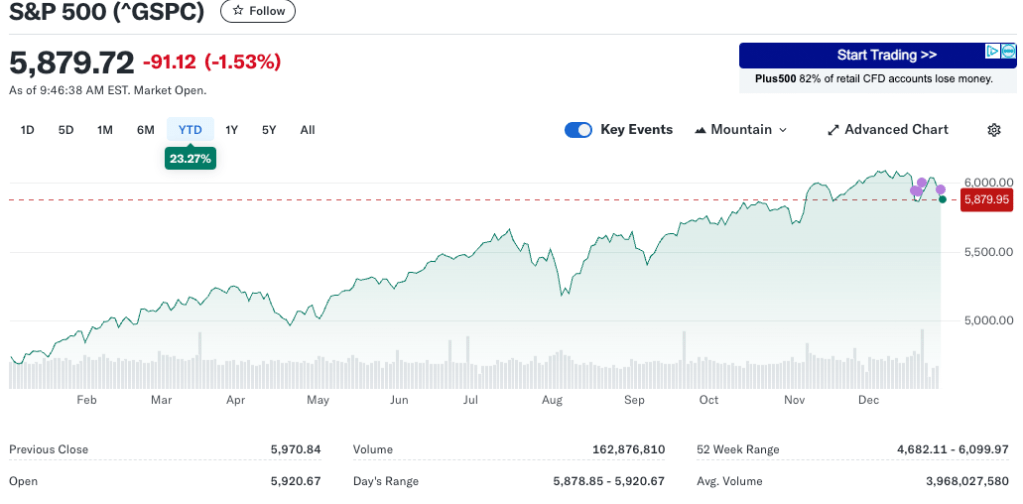1023x504 pixels.
Task: Select the All time range
Action: 308,130
